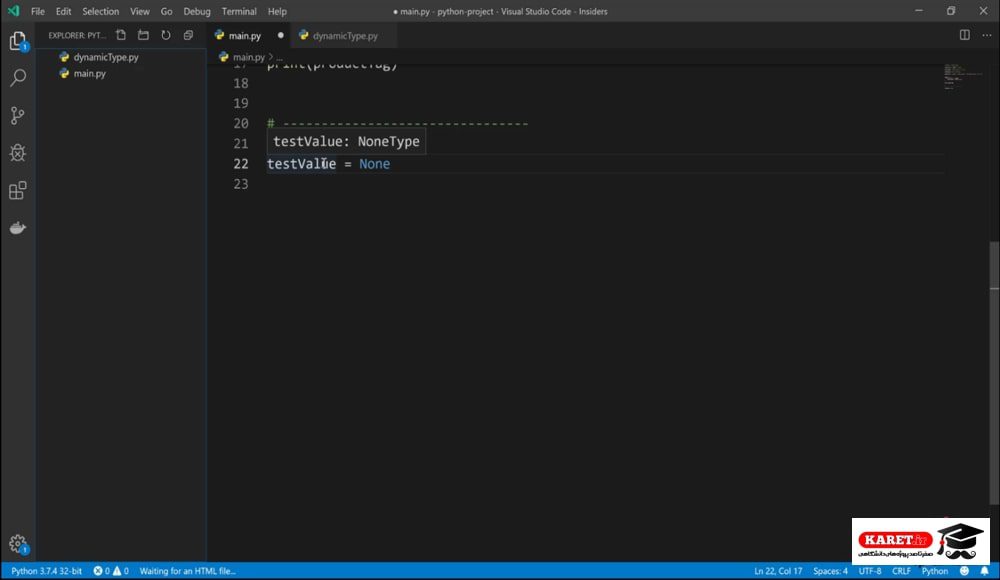Screen dimensions: 1000x580
Task: Open the Debug menu
Action: (196, 11)
